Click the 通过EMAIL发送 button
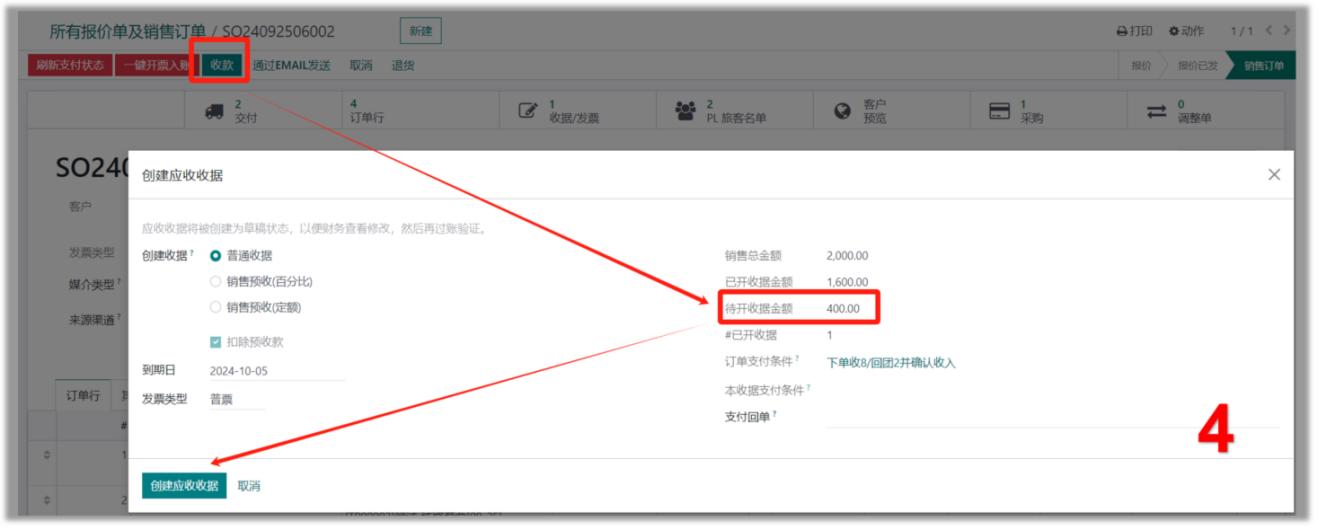This screenshot has width=1318, height=530. tap(291, 65)
